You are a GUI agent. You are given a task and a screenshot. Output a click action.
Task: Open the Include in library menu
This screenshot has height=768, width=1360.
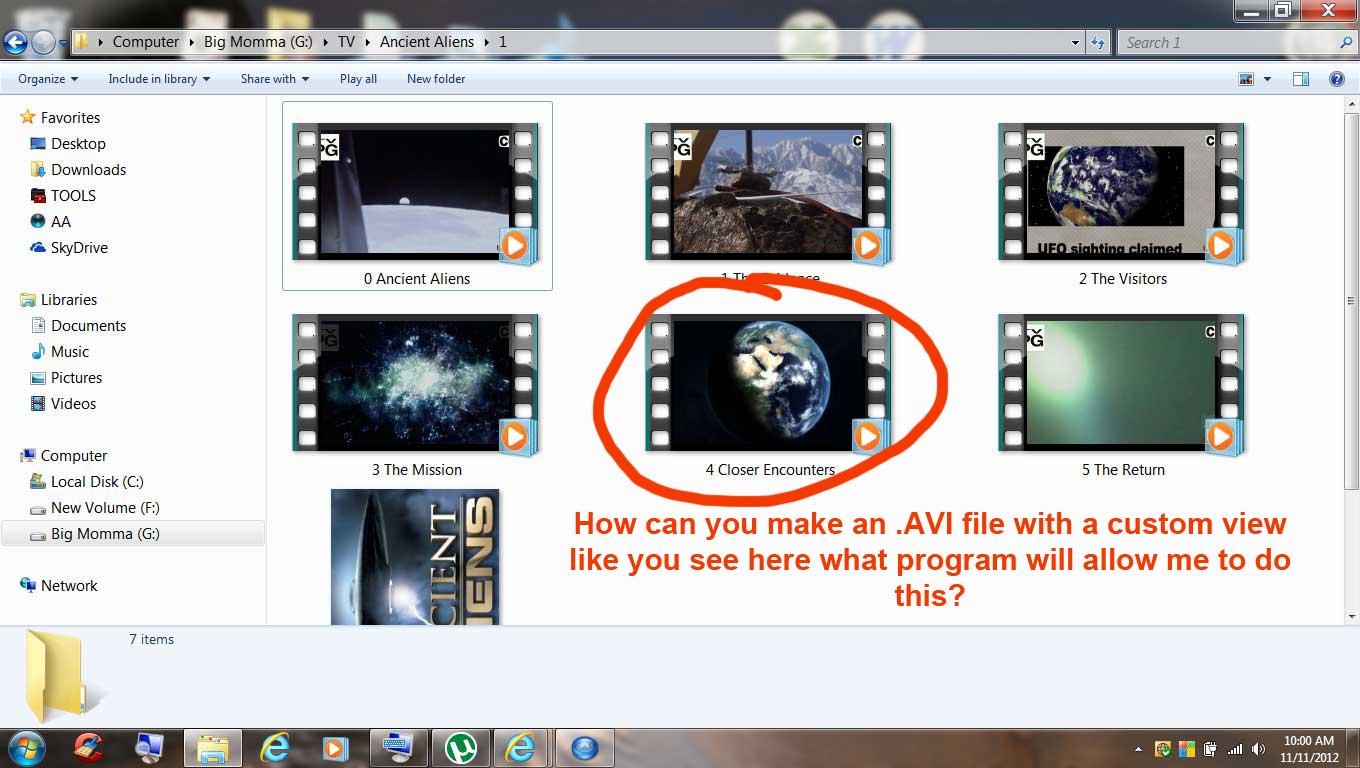click(x=159, y=79)
